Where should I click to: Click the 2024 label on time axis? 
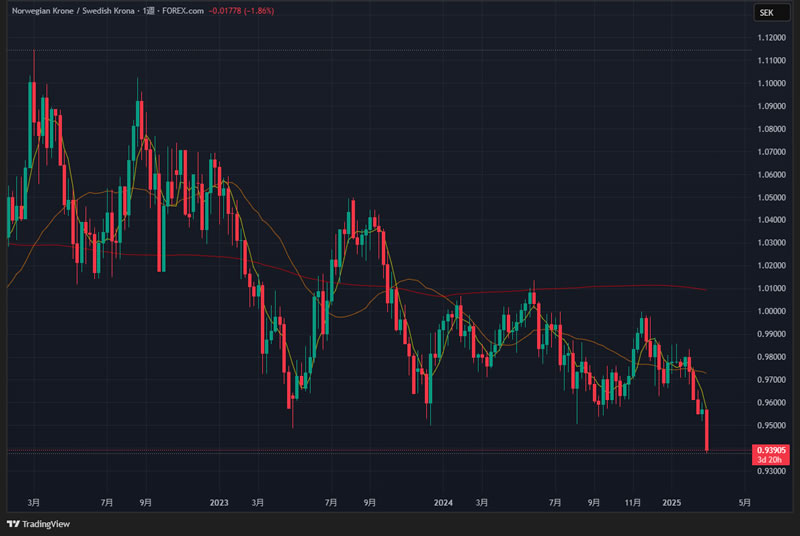(444, 502)
